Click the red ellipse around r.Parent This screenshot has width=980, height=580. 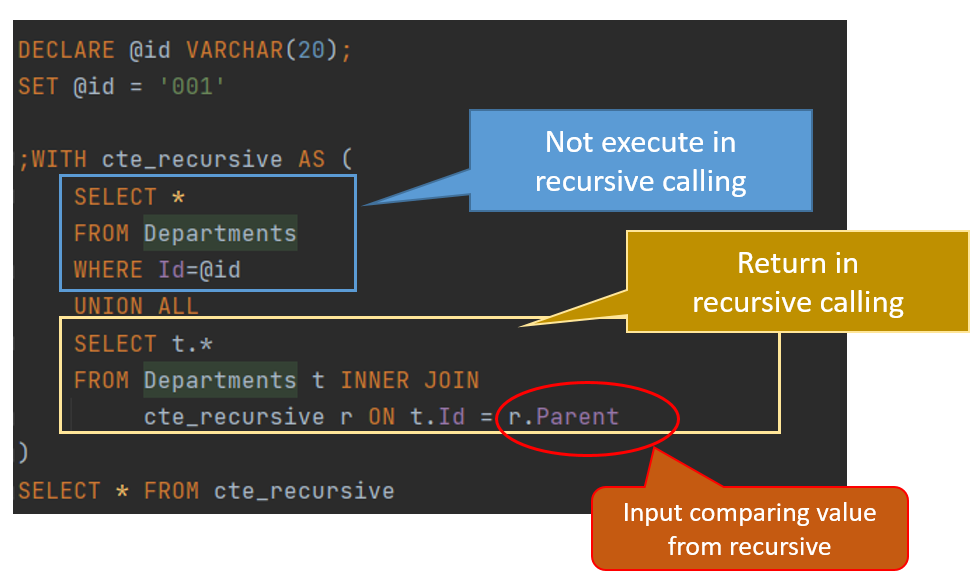point(587,418)
